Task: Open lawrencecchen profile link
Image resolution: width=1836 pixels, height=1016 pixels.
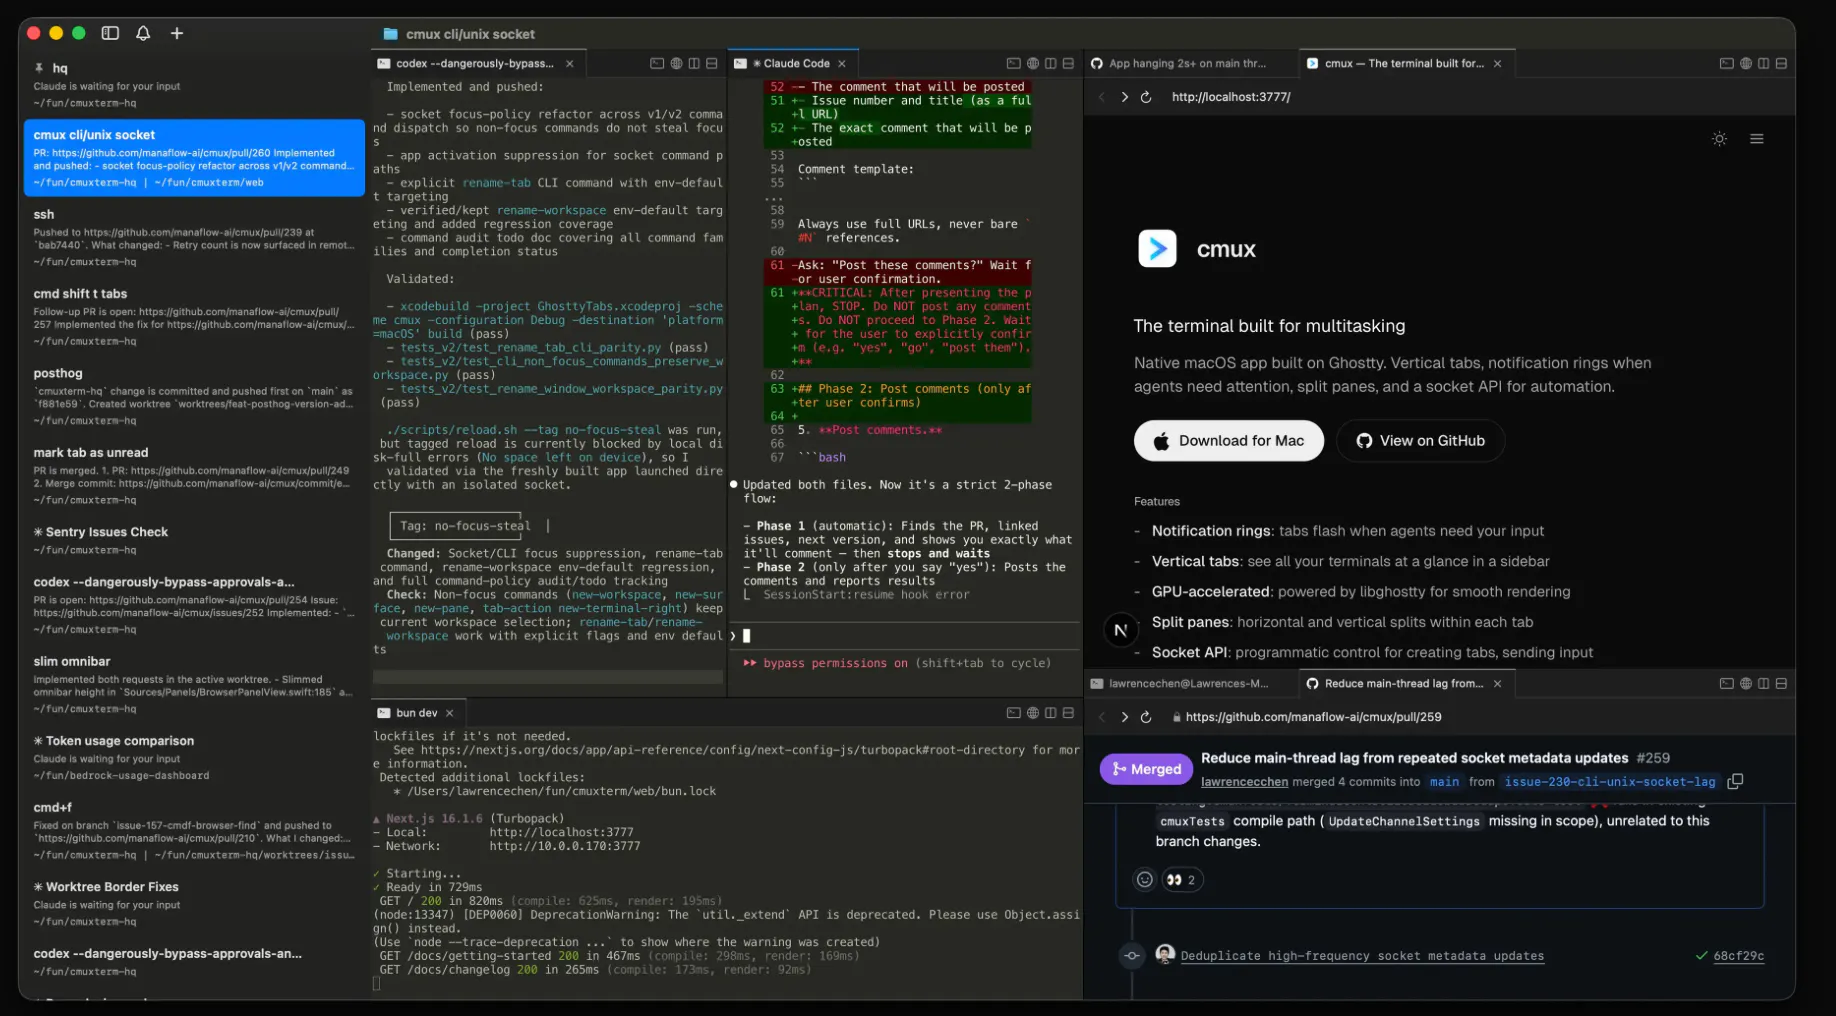Action: tap(1244, 782)
